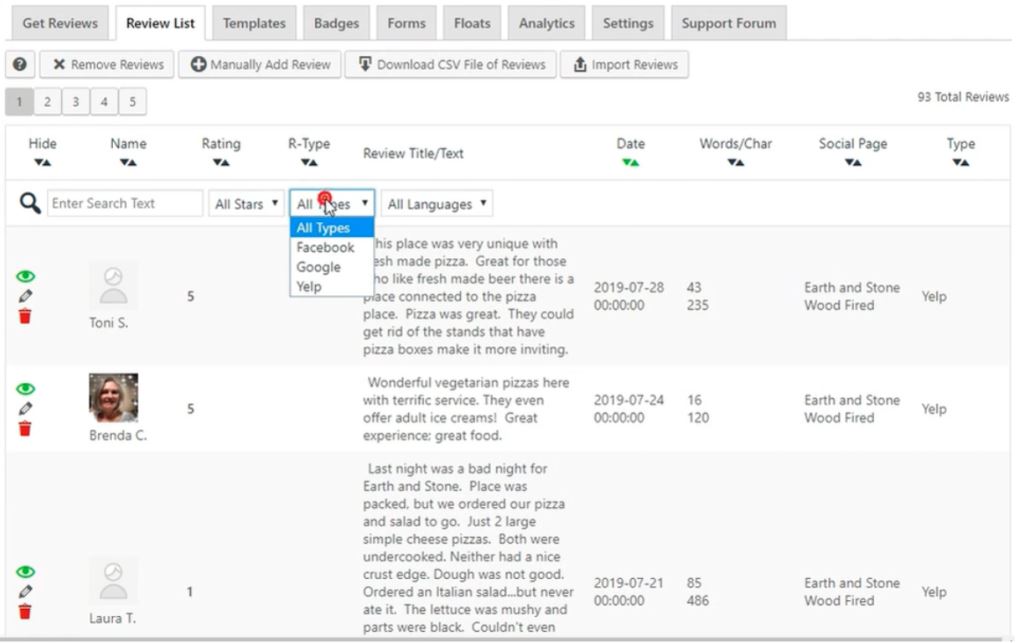
Task: Click the help question mark icon
Action: (19, 64)
